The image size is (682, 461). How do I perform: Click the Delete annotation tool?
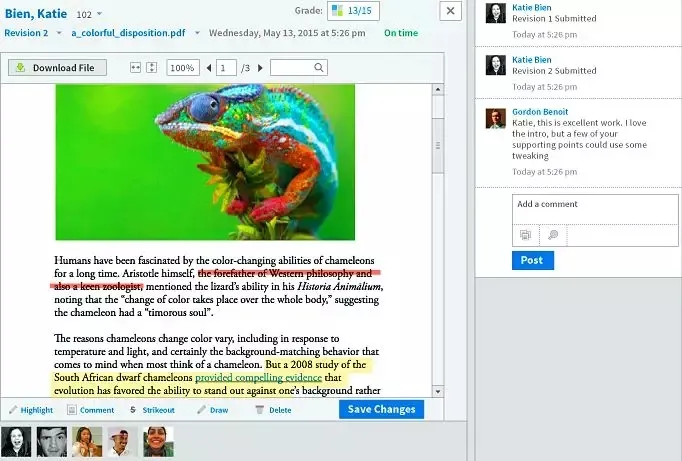click(x=272, y=410)
